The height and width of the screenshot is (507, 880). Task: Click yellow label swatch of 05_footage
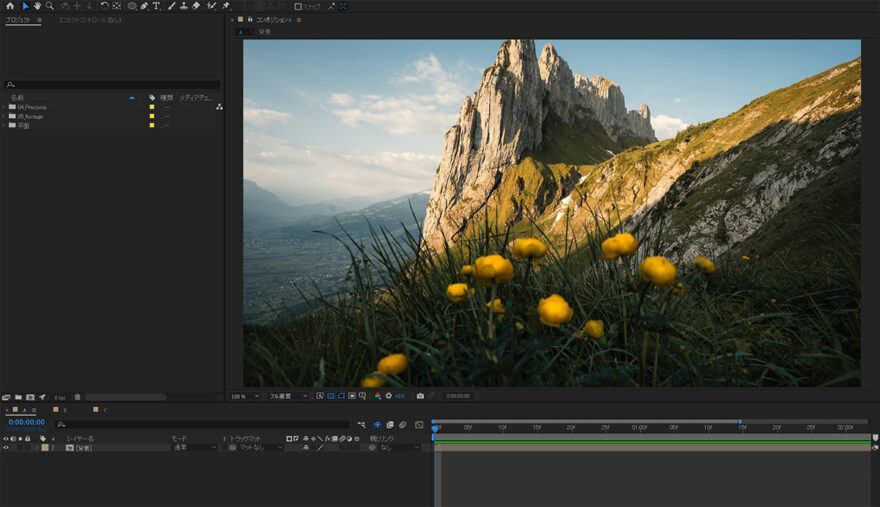click(x=152, y=116)
